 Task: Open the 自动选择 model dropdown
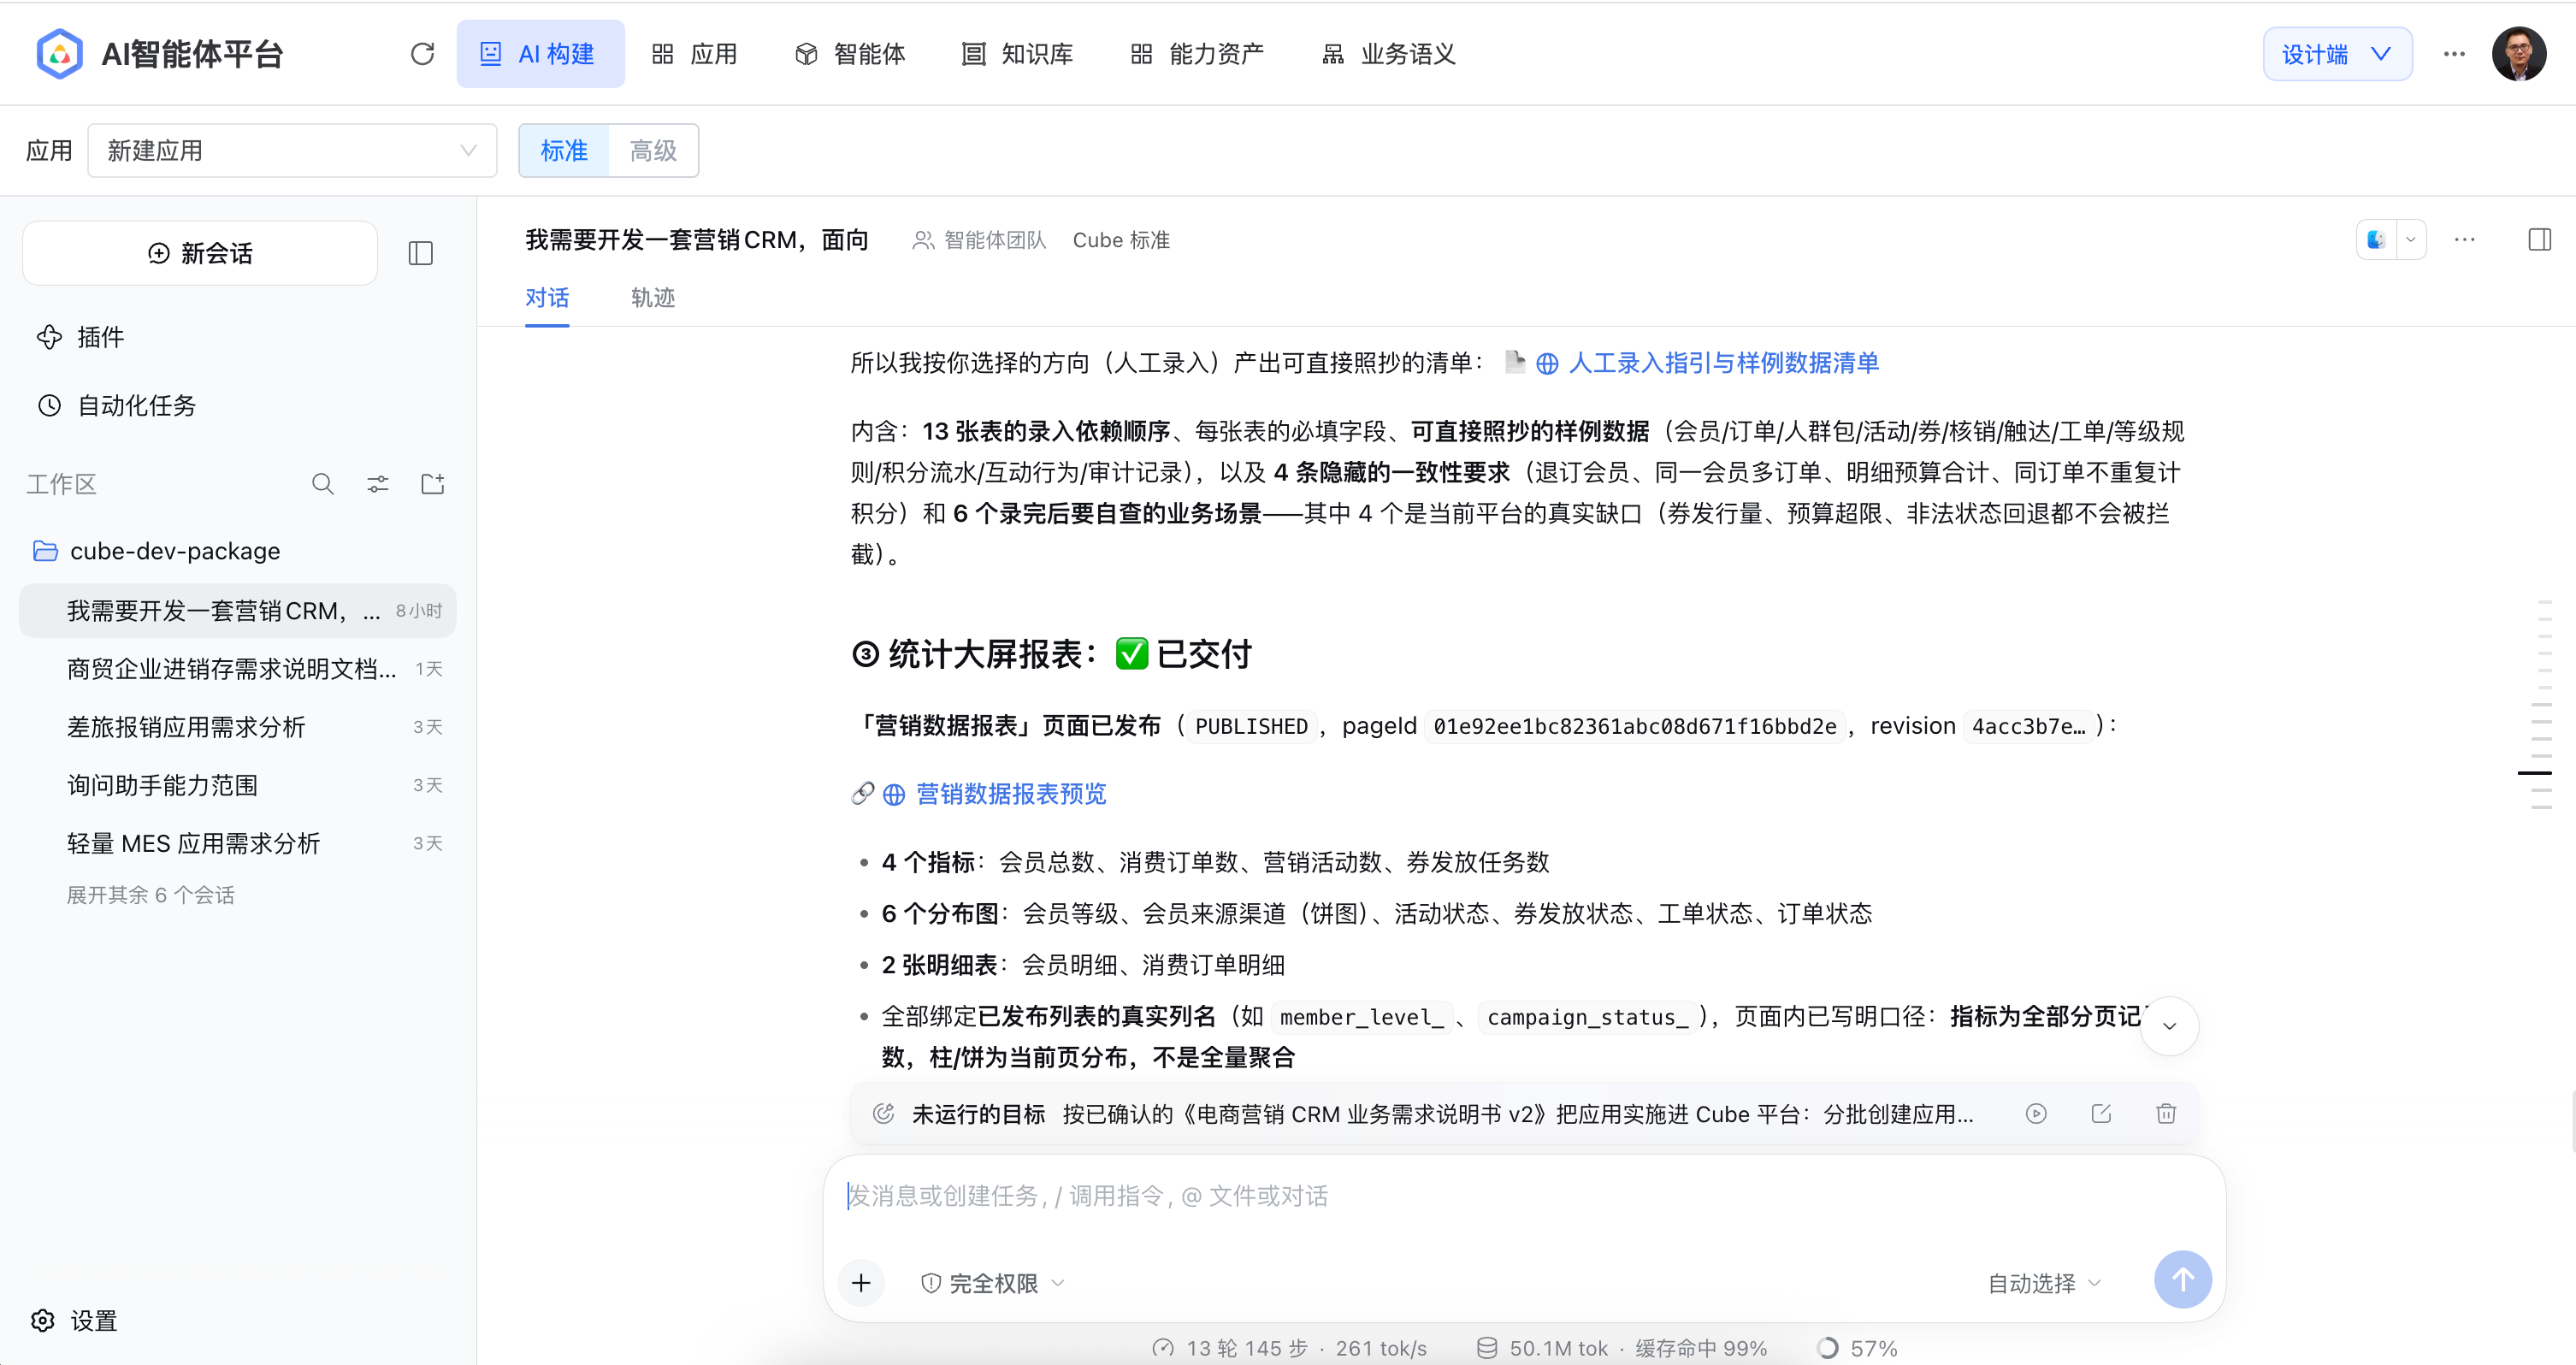point(2044,1283)
